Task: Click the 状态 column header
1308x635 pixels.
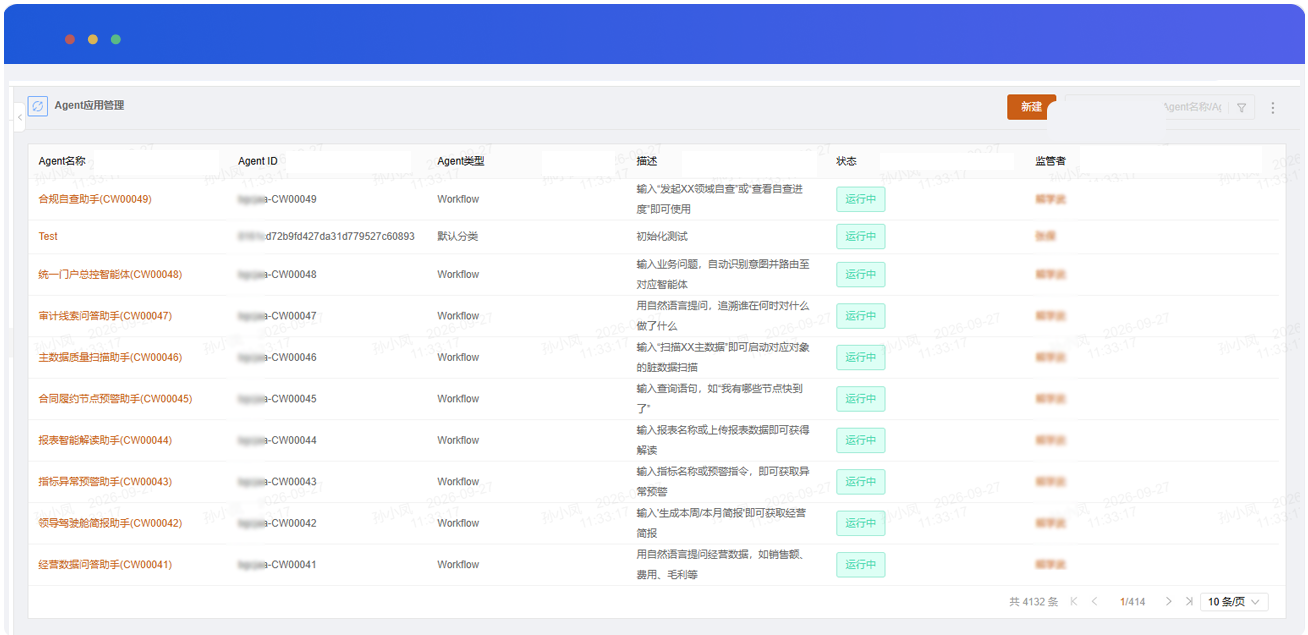Action: pyautogui.click(x=846, y=161)
